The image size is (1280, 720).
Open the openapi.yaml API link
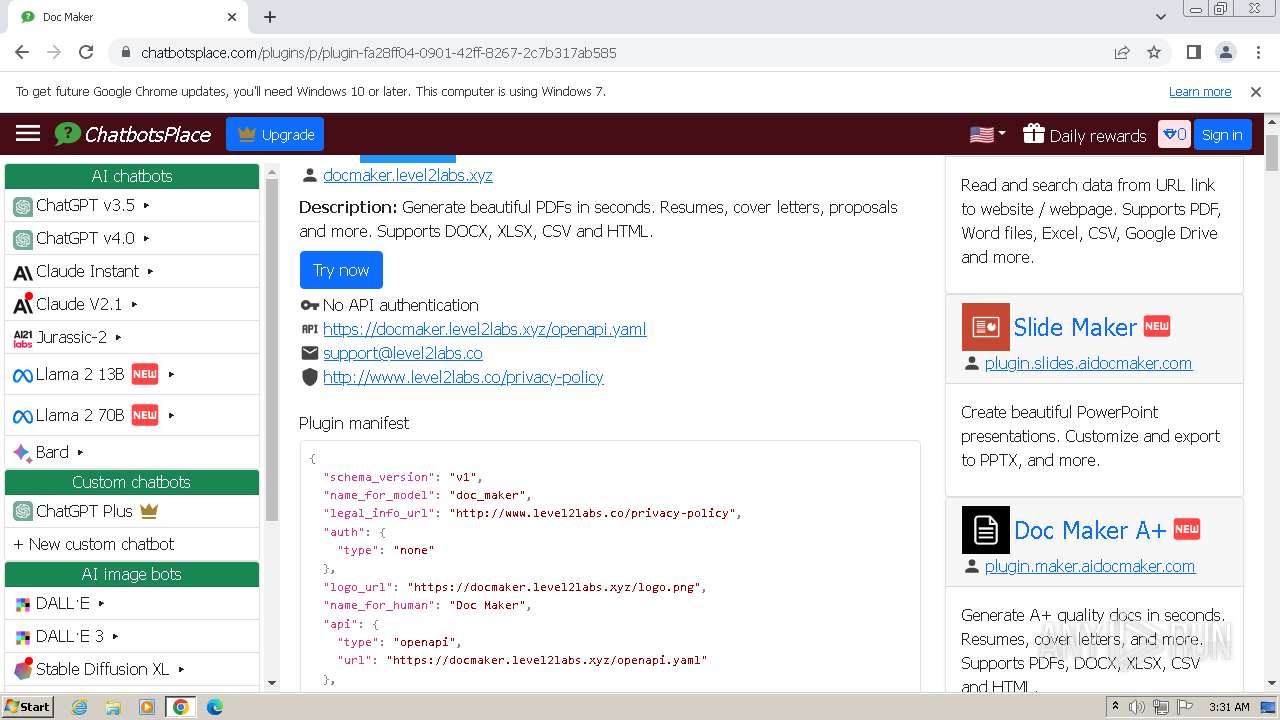[x=484, y=329]
